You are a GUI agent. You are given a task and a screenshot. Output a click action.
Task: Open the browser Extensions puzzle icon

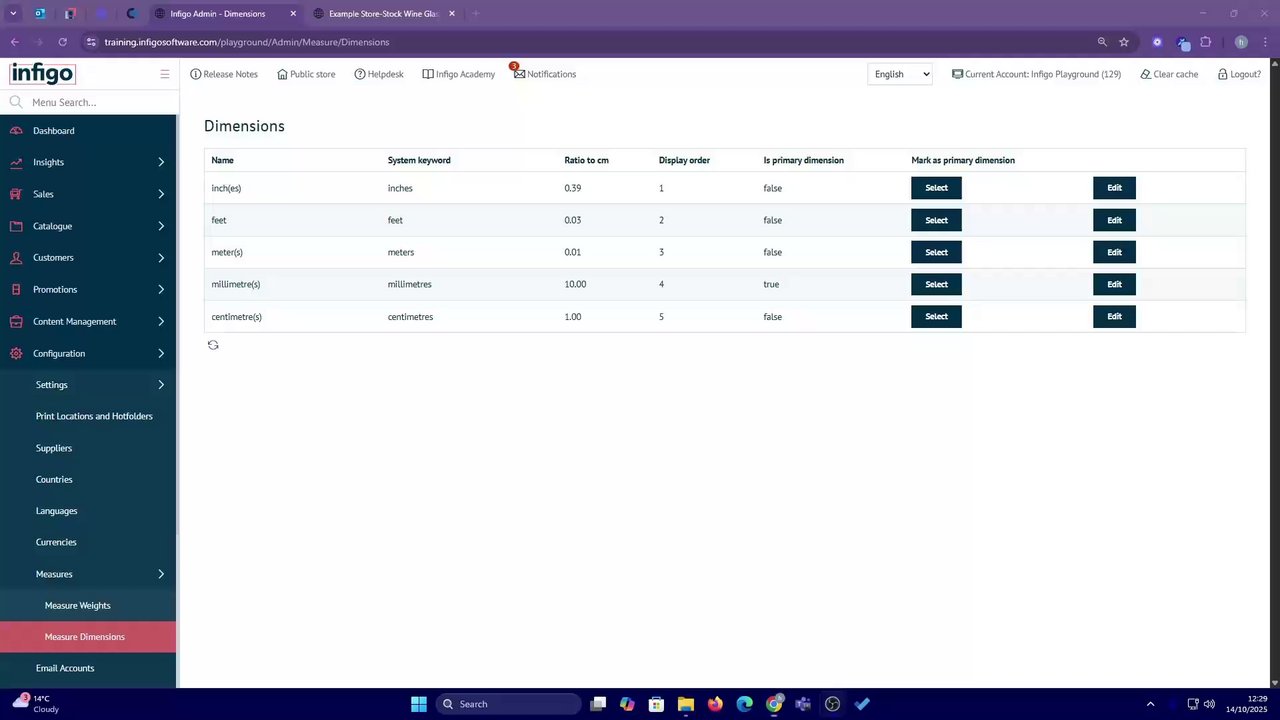point(1206,42)
